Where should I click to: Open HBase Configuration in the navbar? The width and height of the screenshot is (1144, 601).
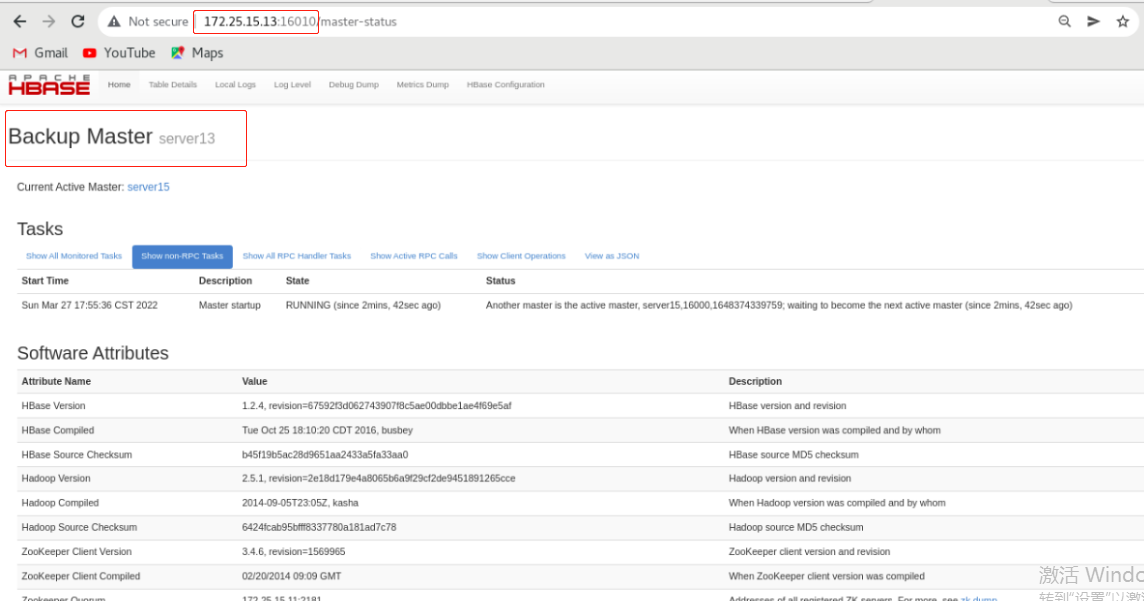coord(506,85)
